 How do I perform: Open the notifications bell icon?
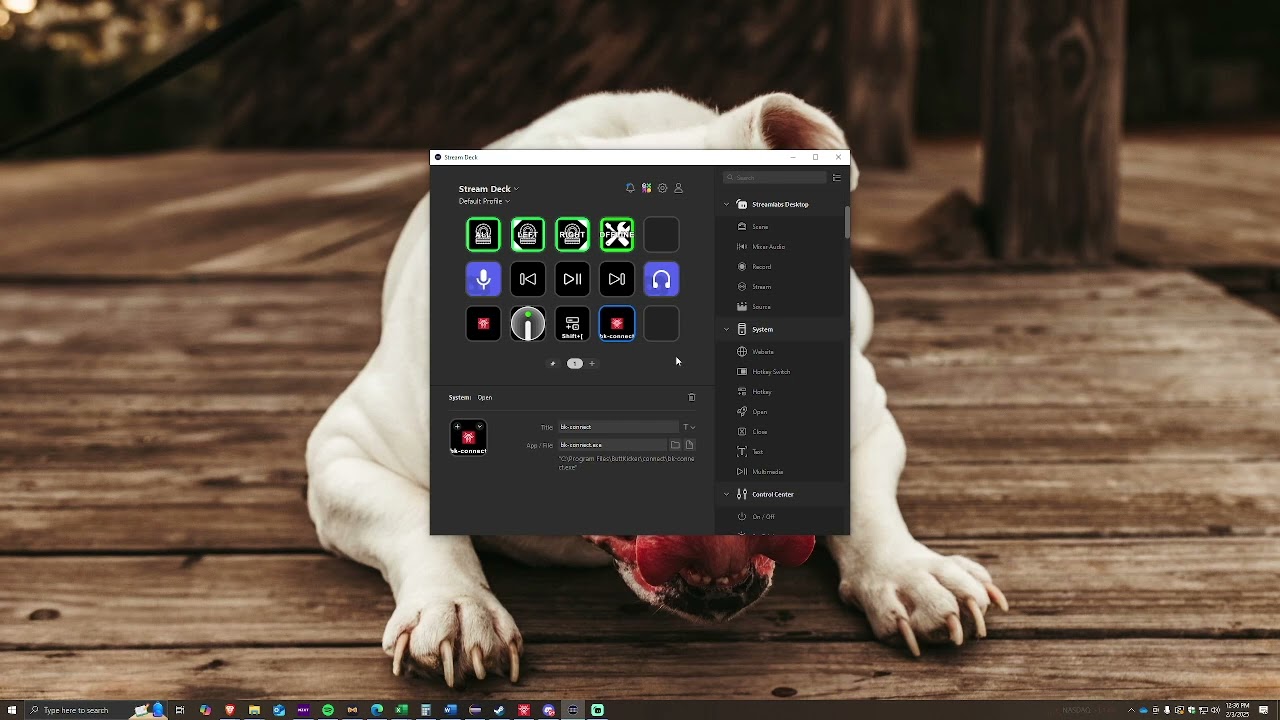click(x=630, y=188)
